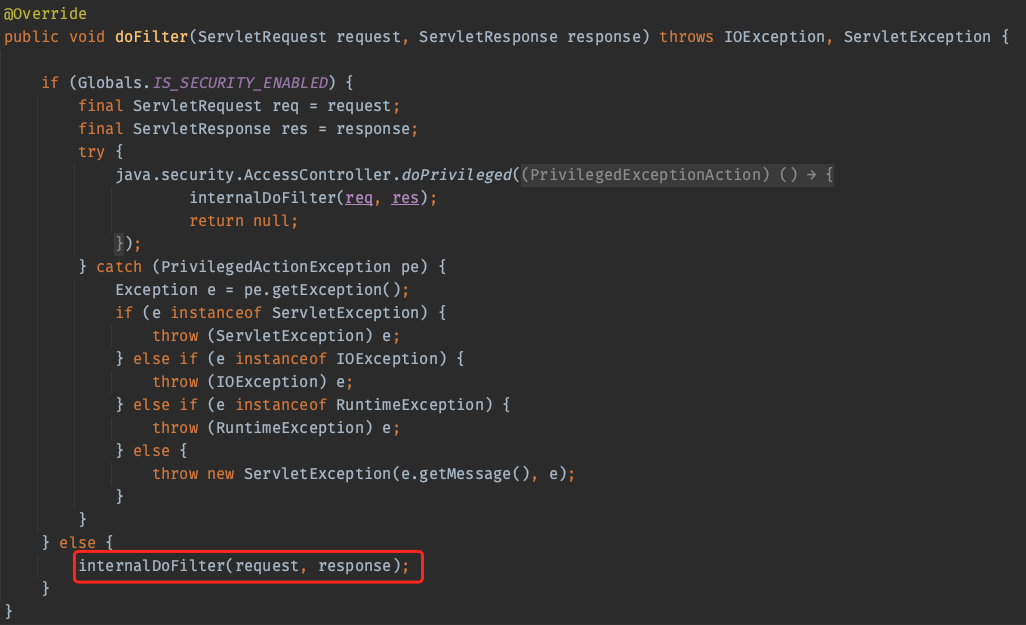Click the red-boxed internalDoFilter(request, response) call

point(244,567)
